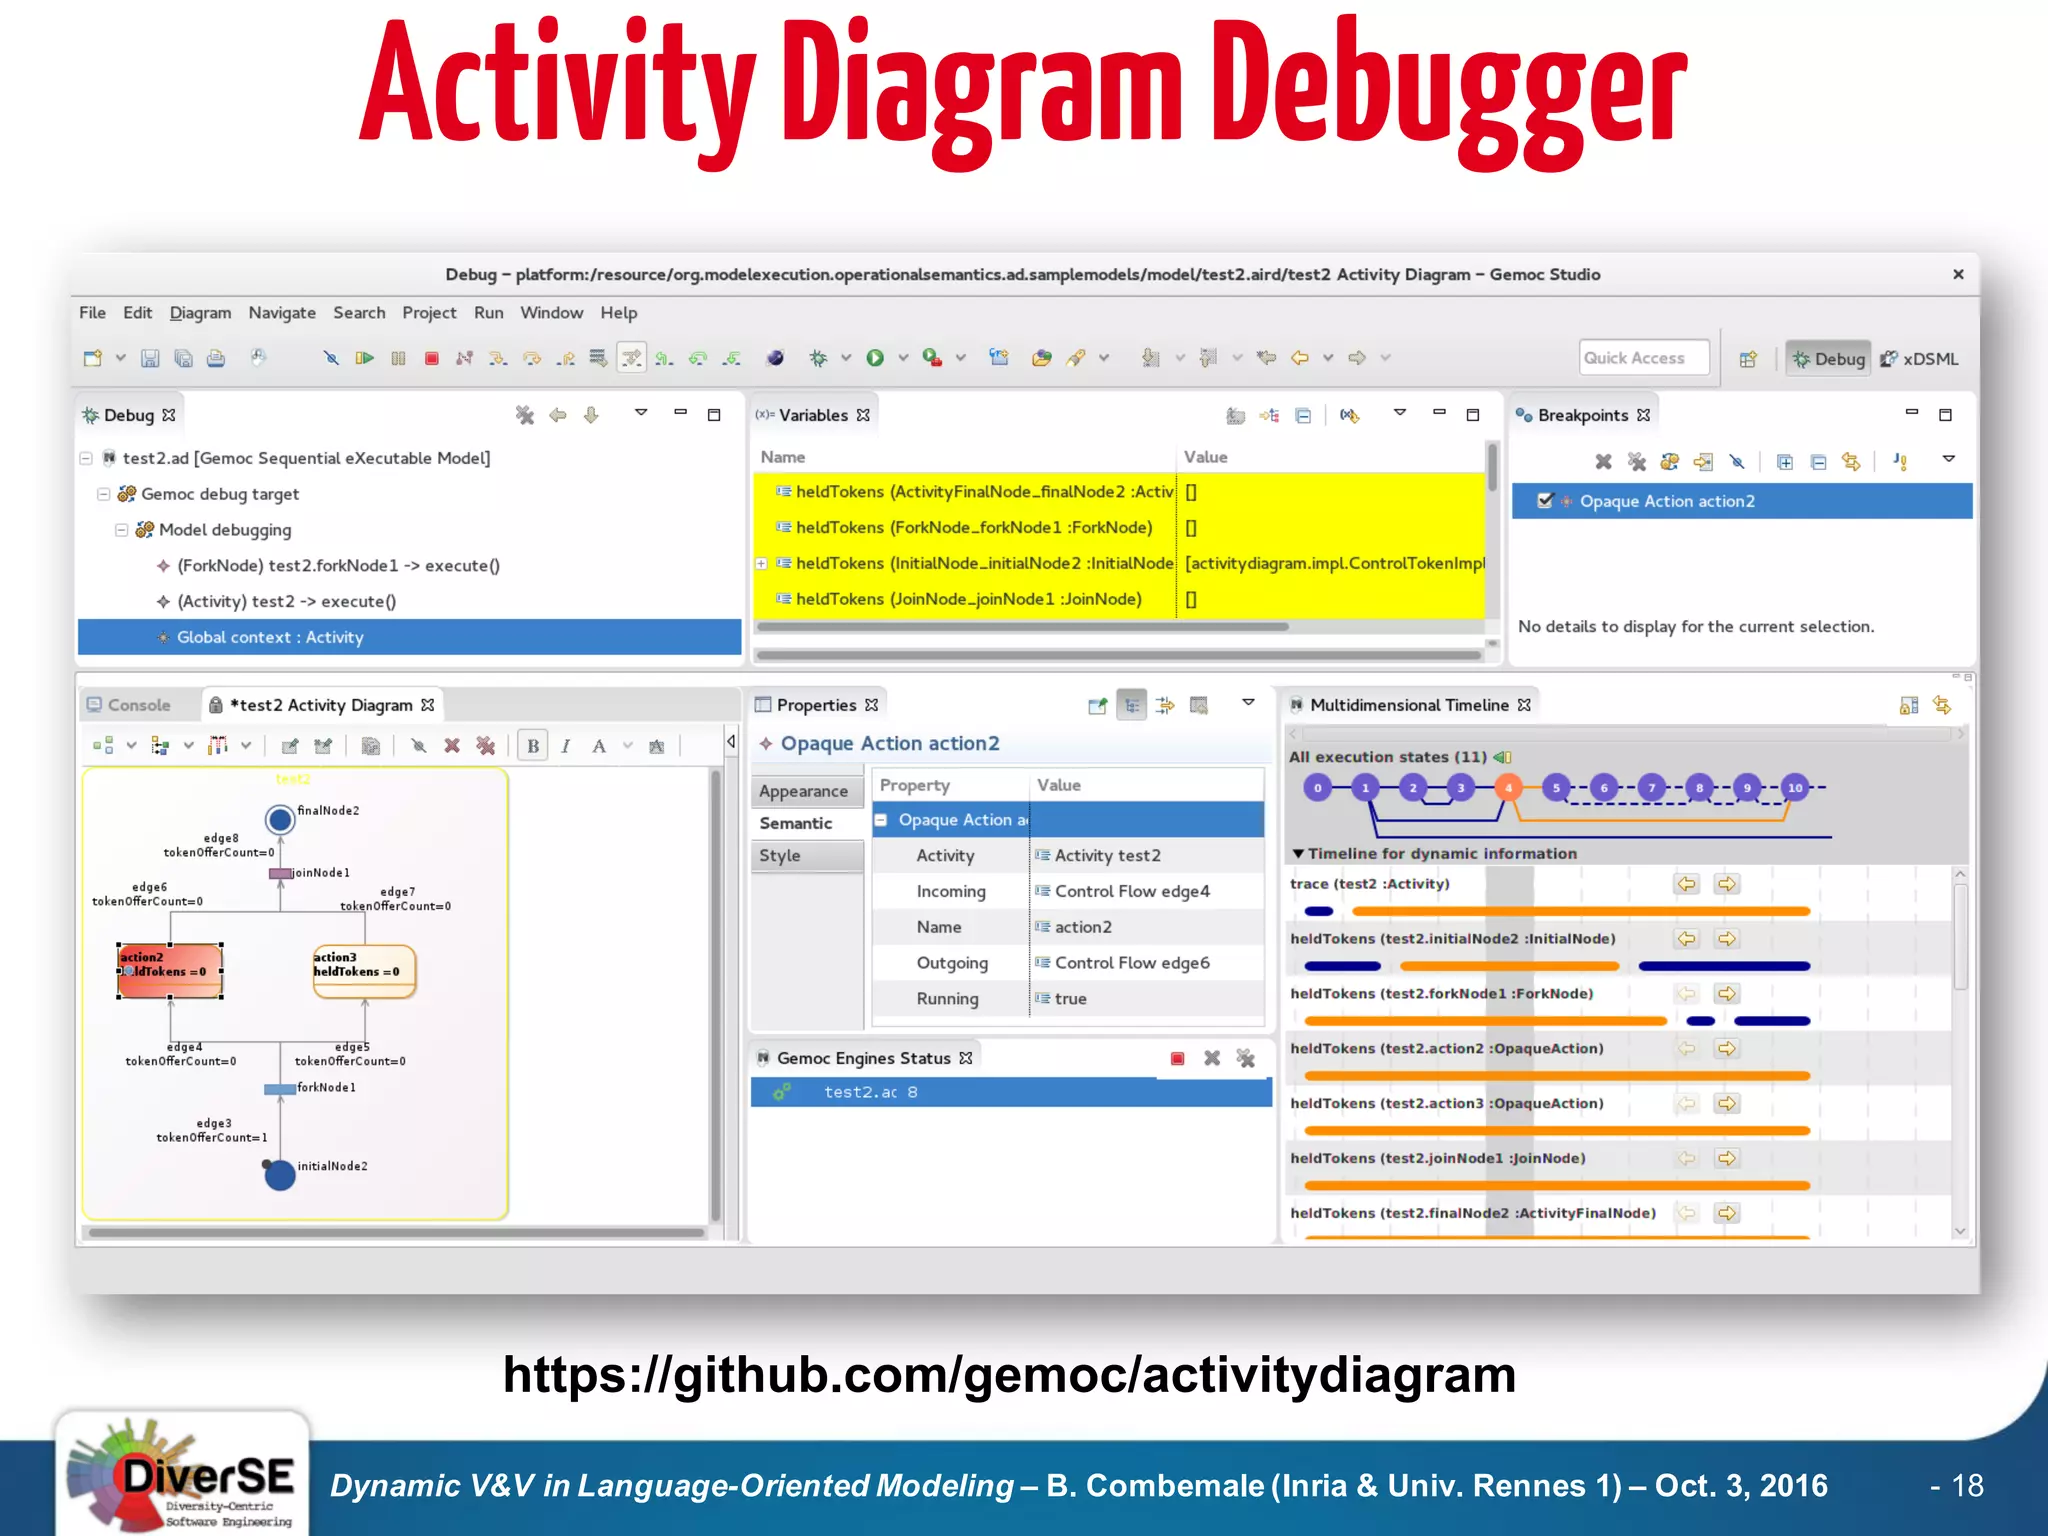Click the Step Return toolbar icon

[565, 358]
